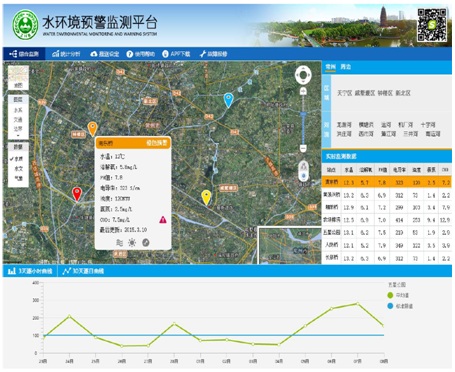Toggle blue standard-limit legend dot
This screenshot has height=372, width=455.
point(390,306)
